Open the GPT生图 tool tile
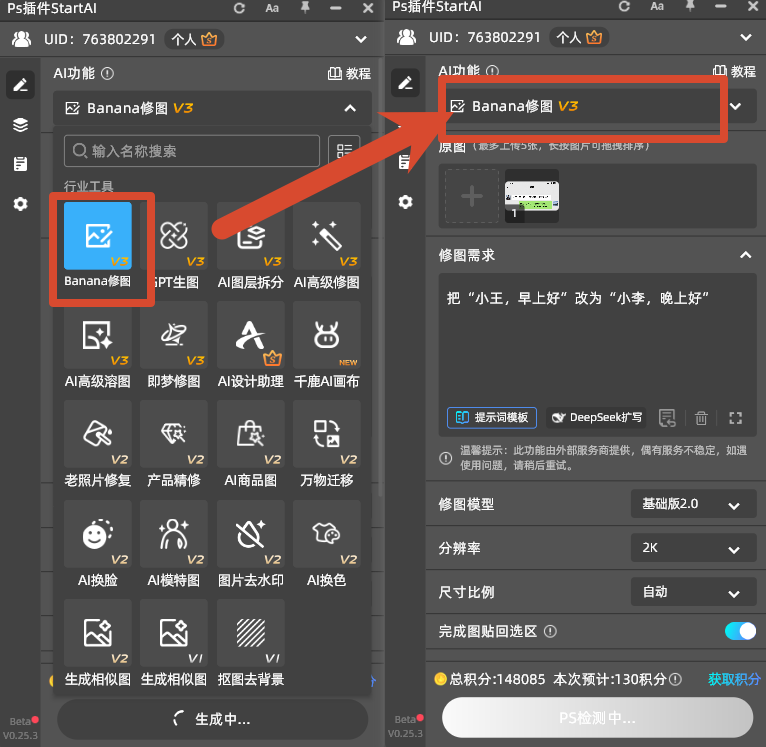 click(174, 236)
